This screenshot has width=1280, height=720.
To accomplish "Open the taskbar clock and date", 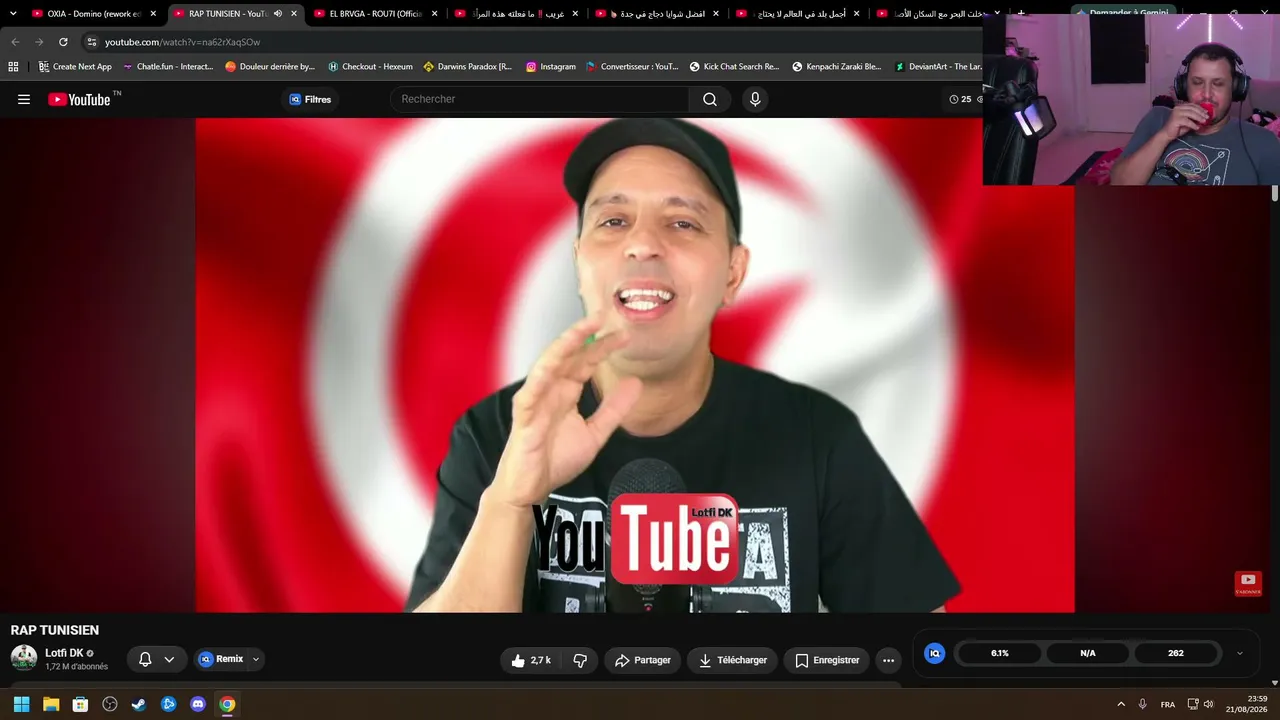I will (x=1247, y=704).
